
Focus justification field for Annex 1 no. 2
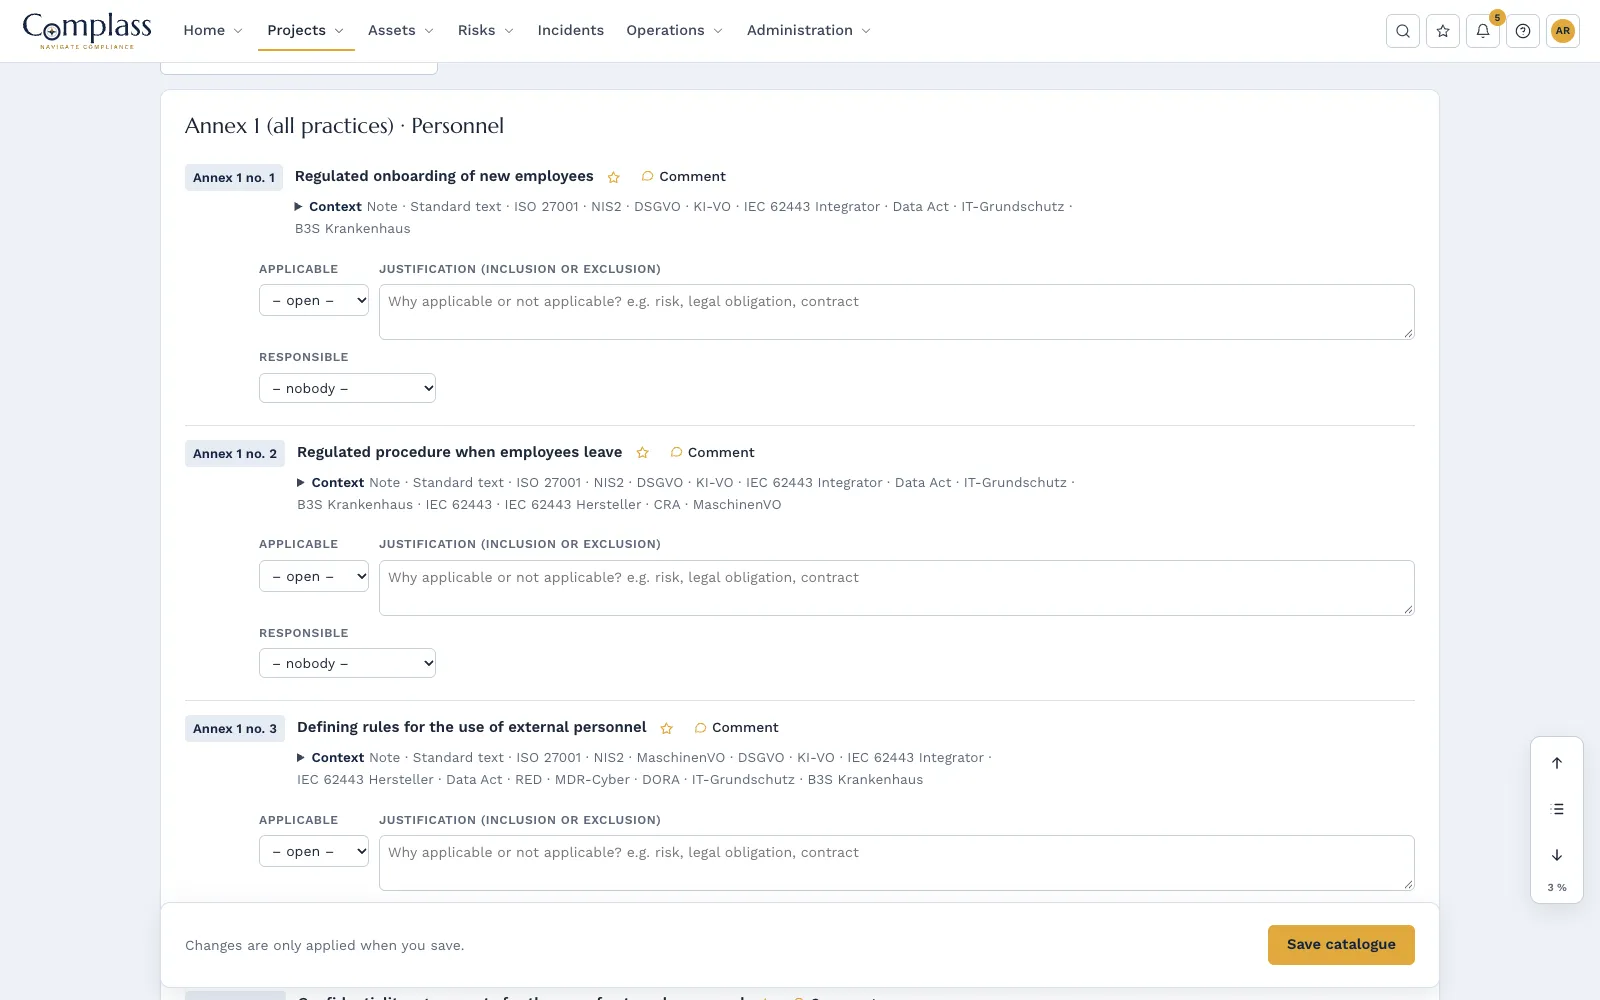897,588
